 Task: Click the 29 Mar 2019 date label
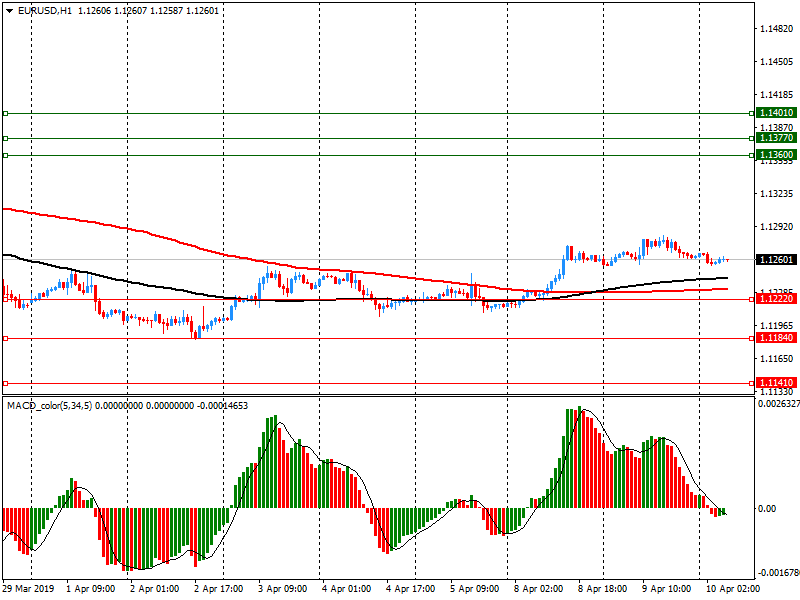28,589
